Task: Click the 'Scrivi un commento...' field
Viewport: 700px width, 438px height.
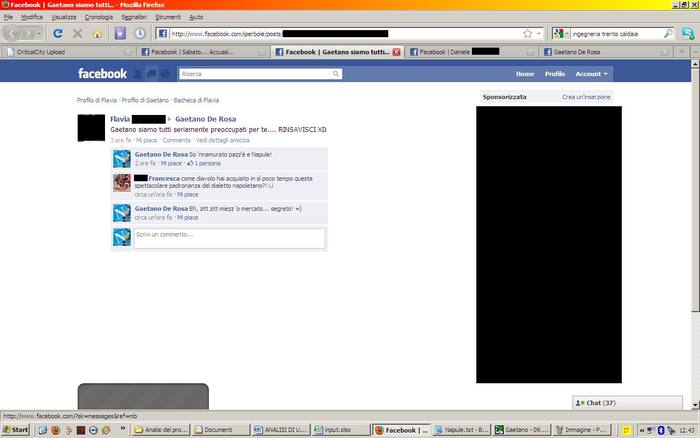Action: pos(229,238)
